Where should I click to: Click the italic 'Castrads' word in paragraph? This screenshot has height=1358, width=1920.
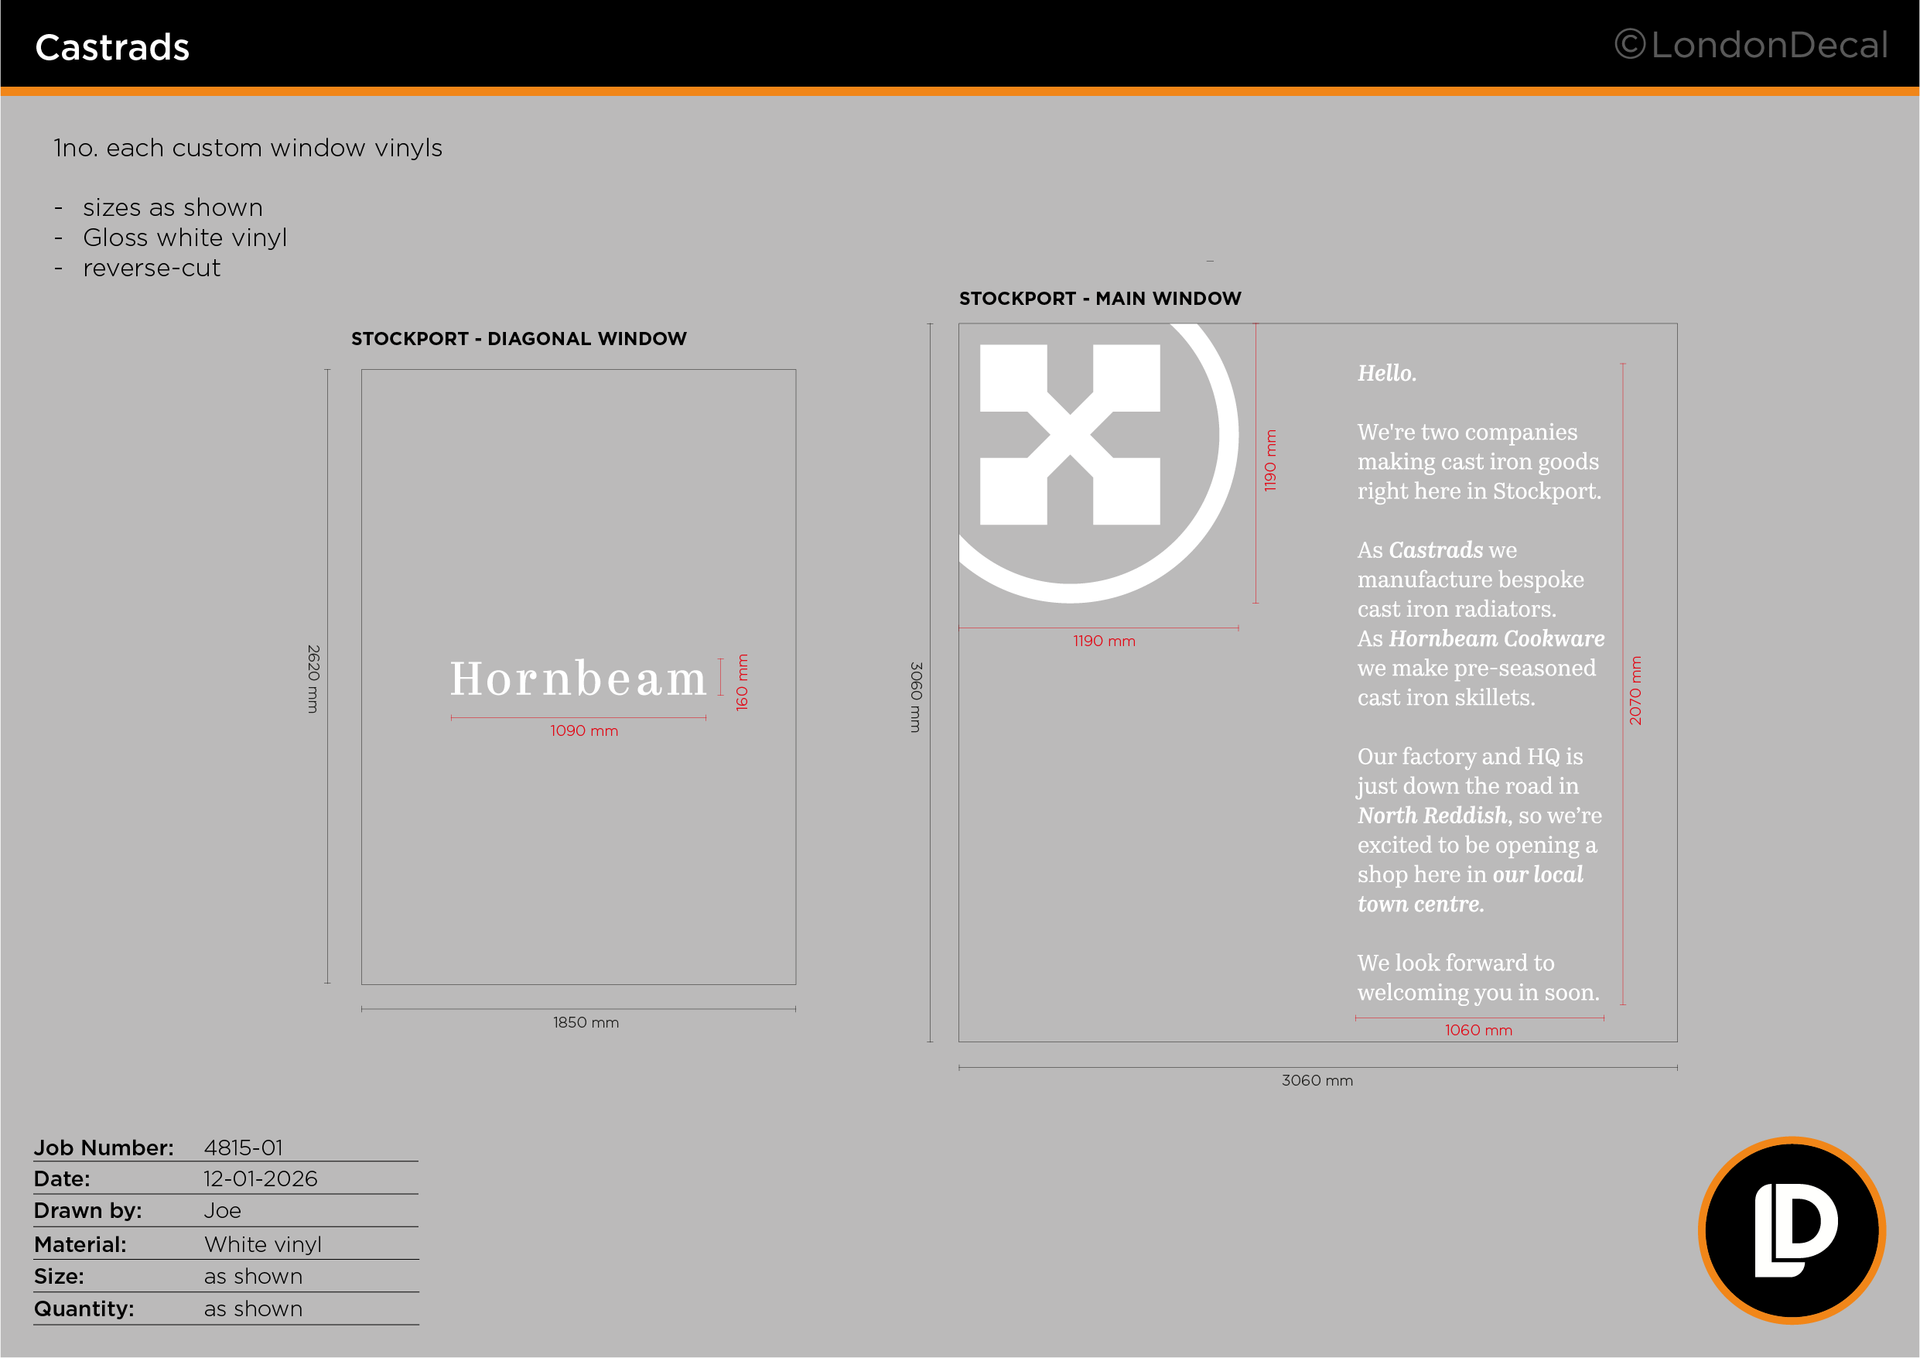pos(1436,550)
